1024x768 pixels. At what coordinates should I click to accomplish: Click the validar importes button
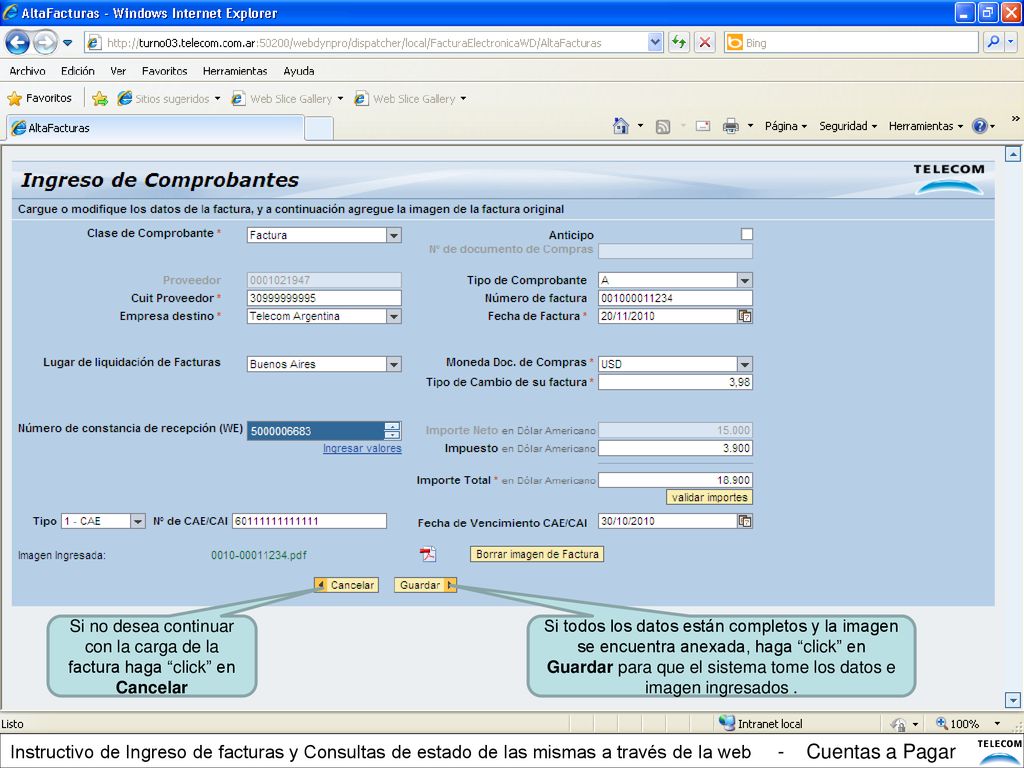click(x=709, y=498)
